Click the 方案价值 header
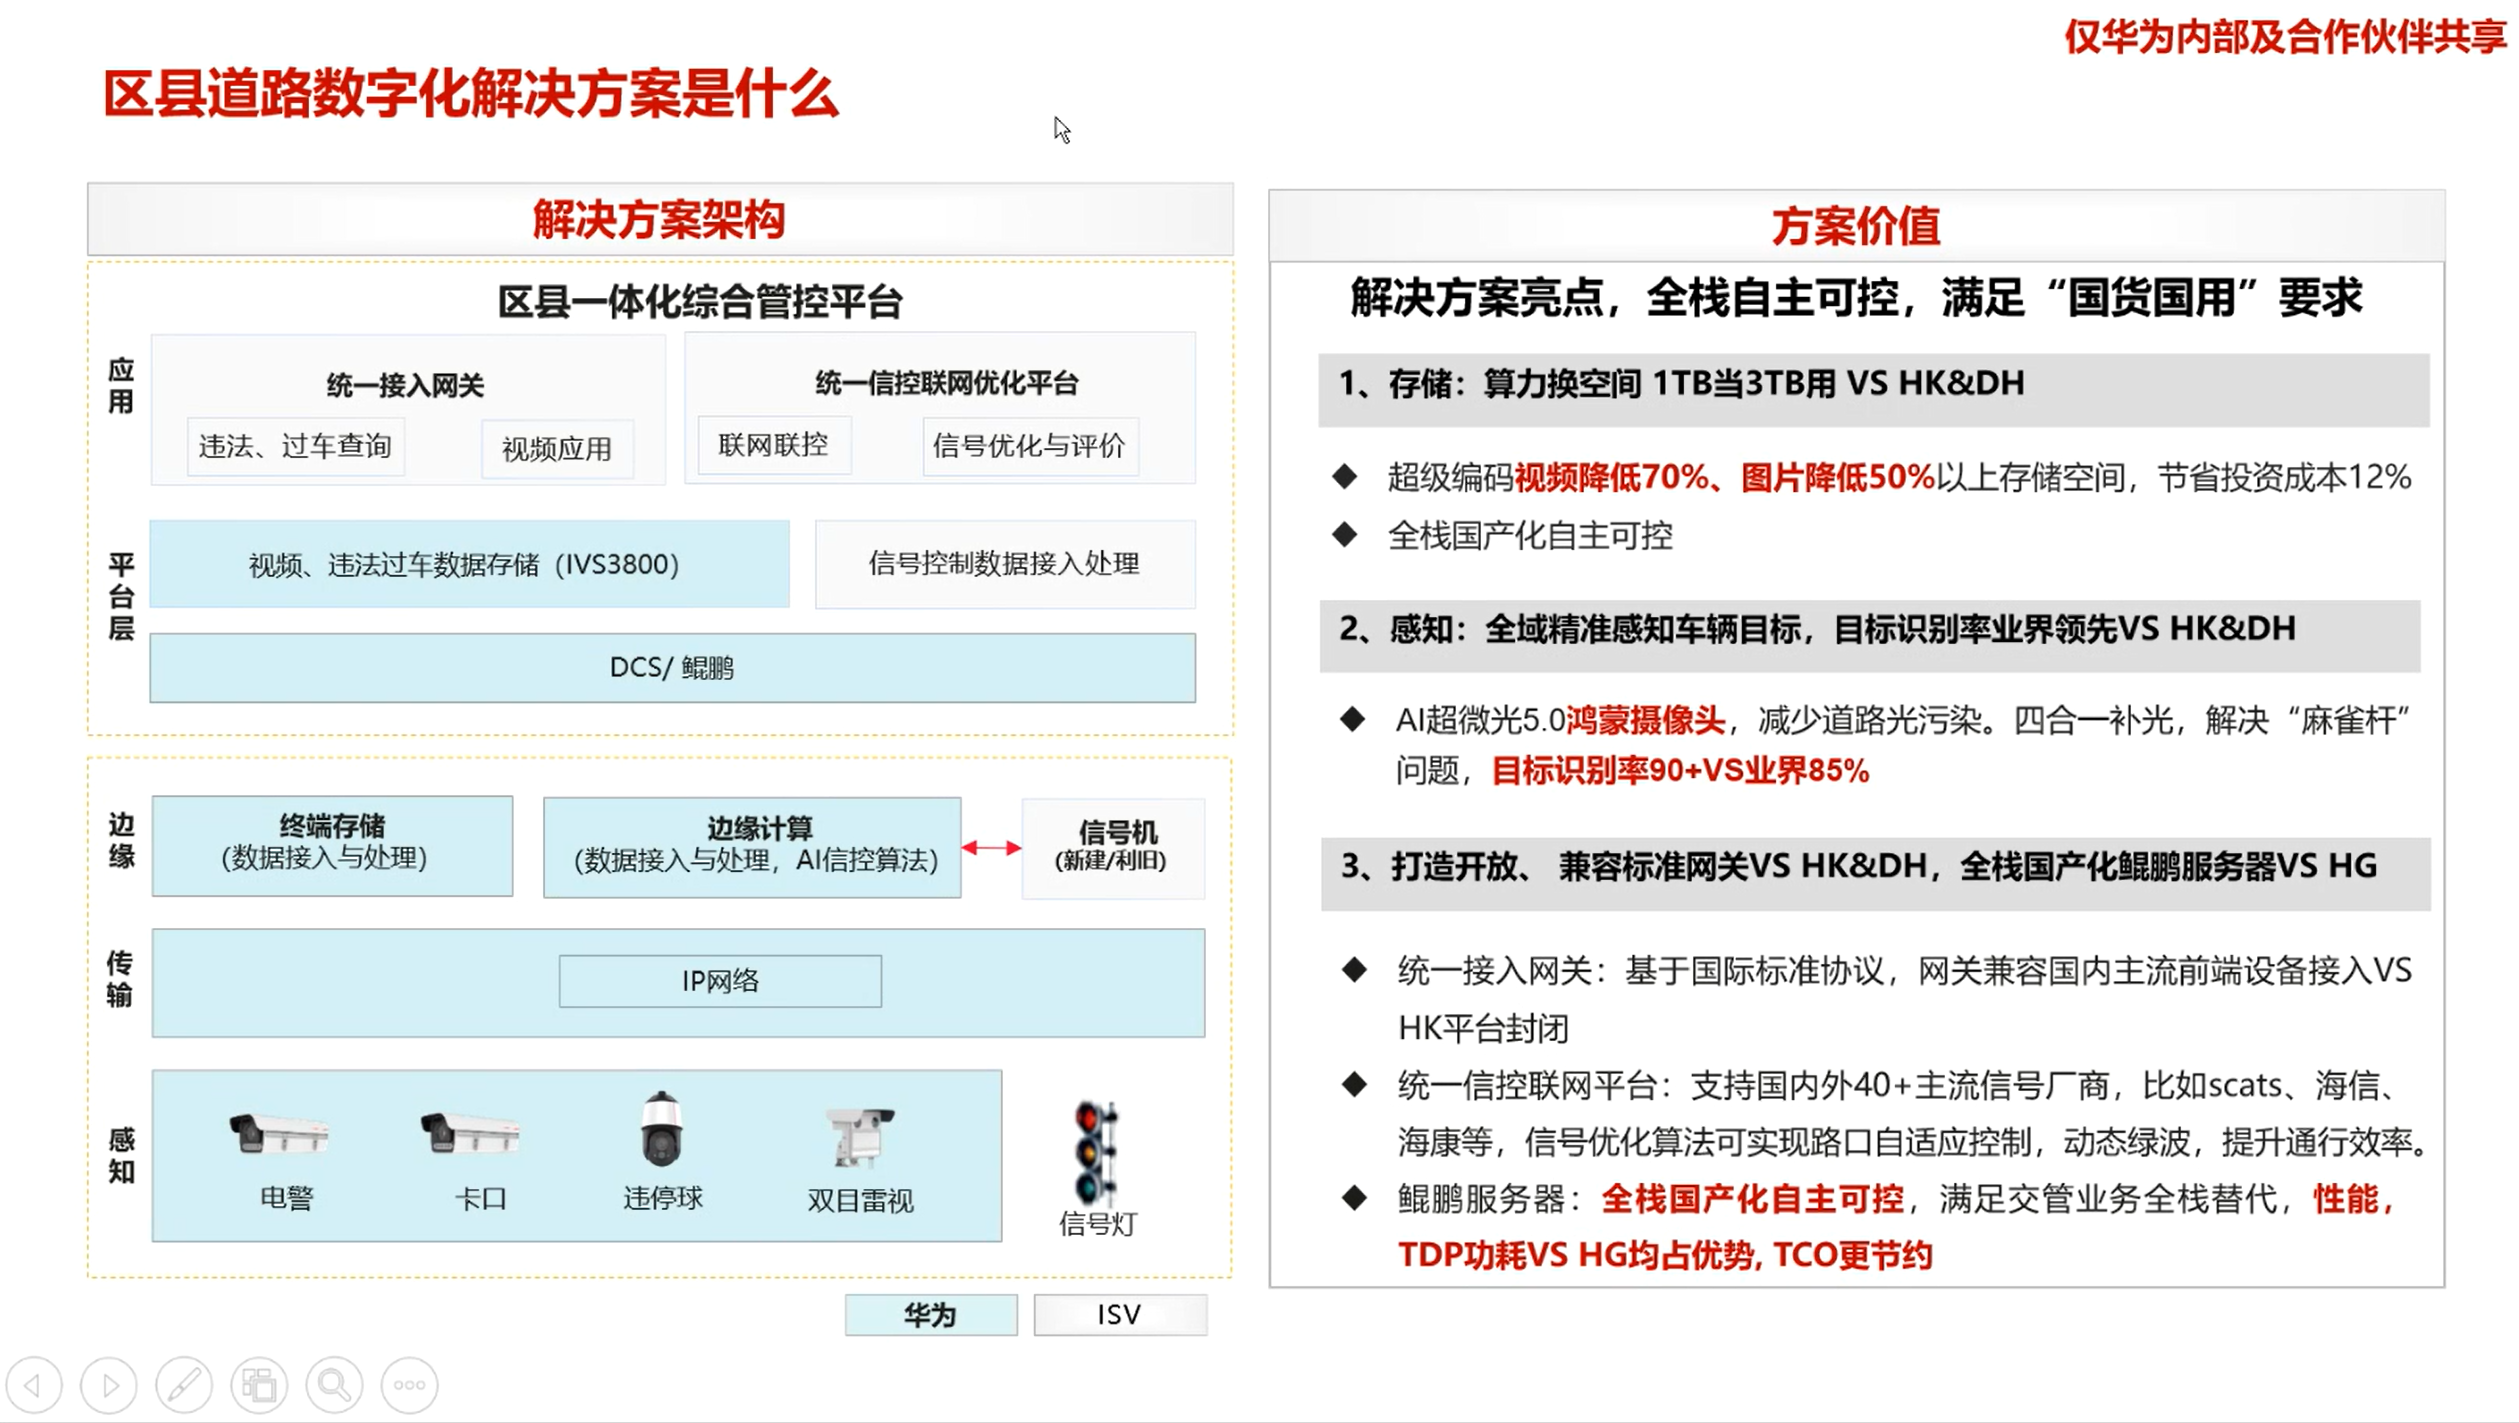The width and height of the screenshot is (2519, 1423). [1855, 226]
